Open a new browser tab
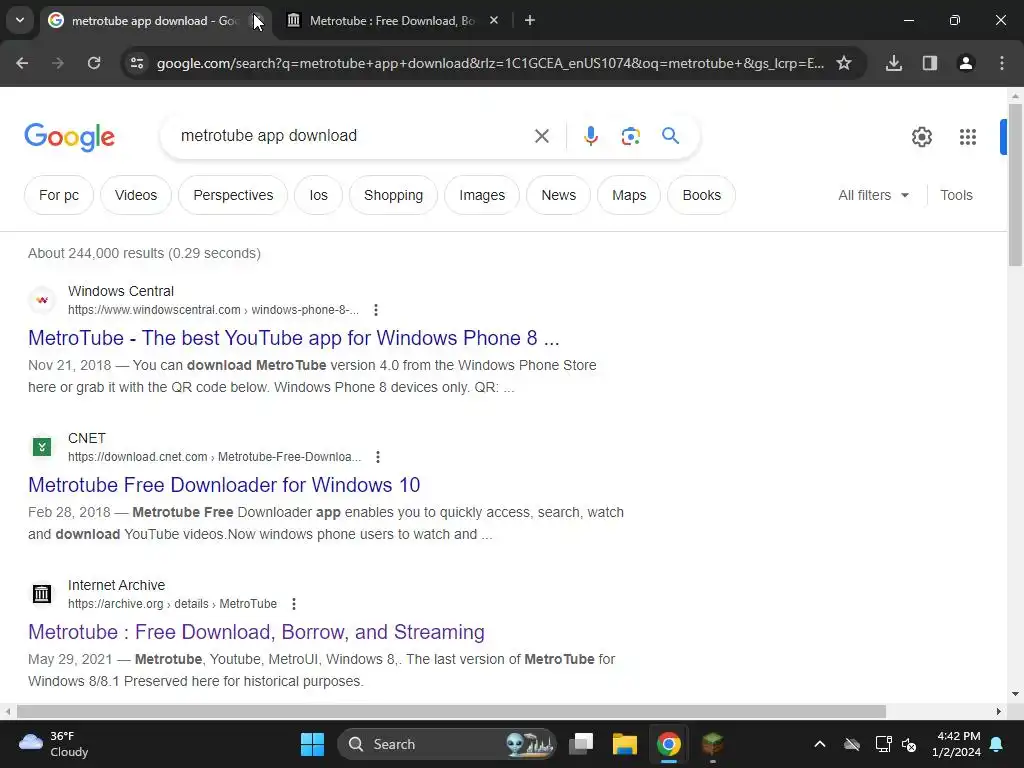The height and width of the screenshot is (768, 1024). (x=530, y=21)
